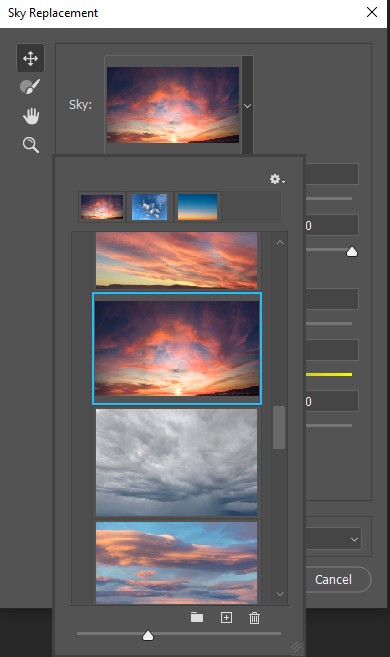
Task: Open the sky presets gear menu
Action: [x=276, y=179]
